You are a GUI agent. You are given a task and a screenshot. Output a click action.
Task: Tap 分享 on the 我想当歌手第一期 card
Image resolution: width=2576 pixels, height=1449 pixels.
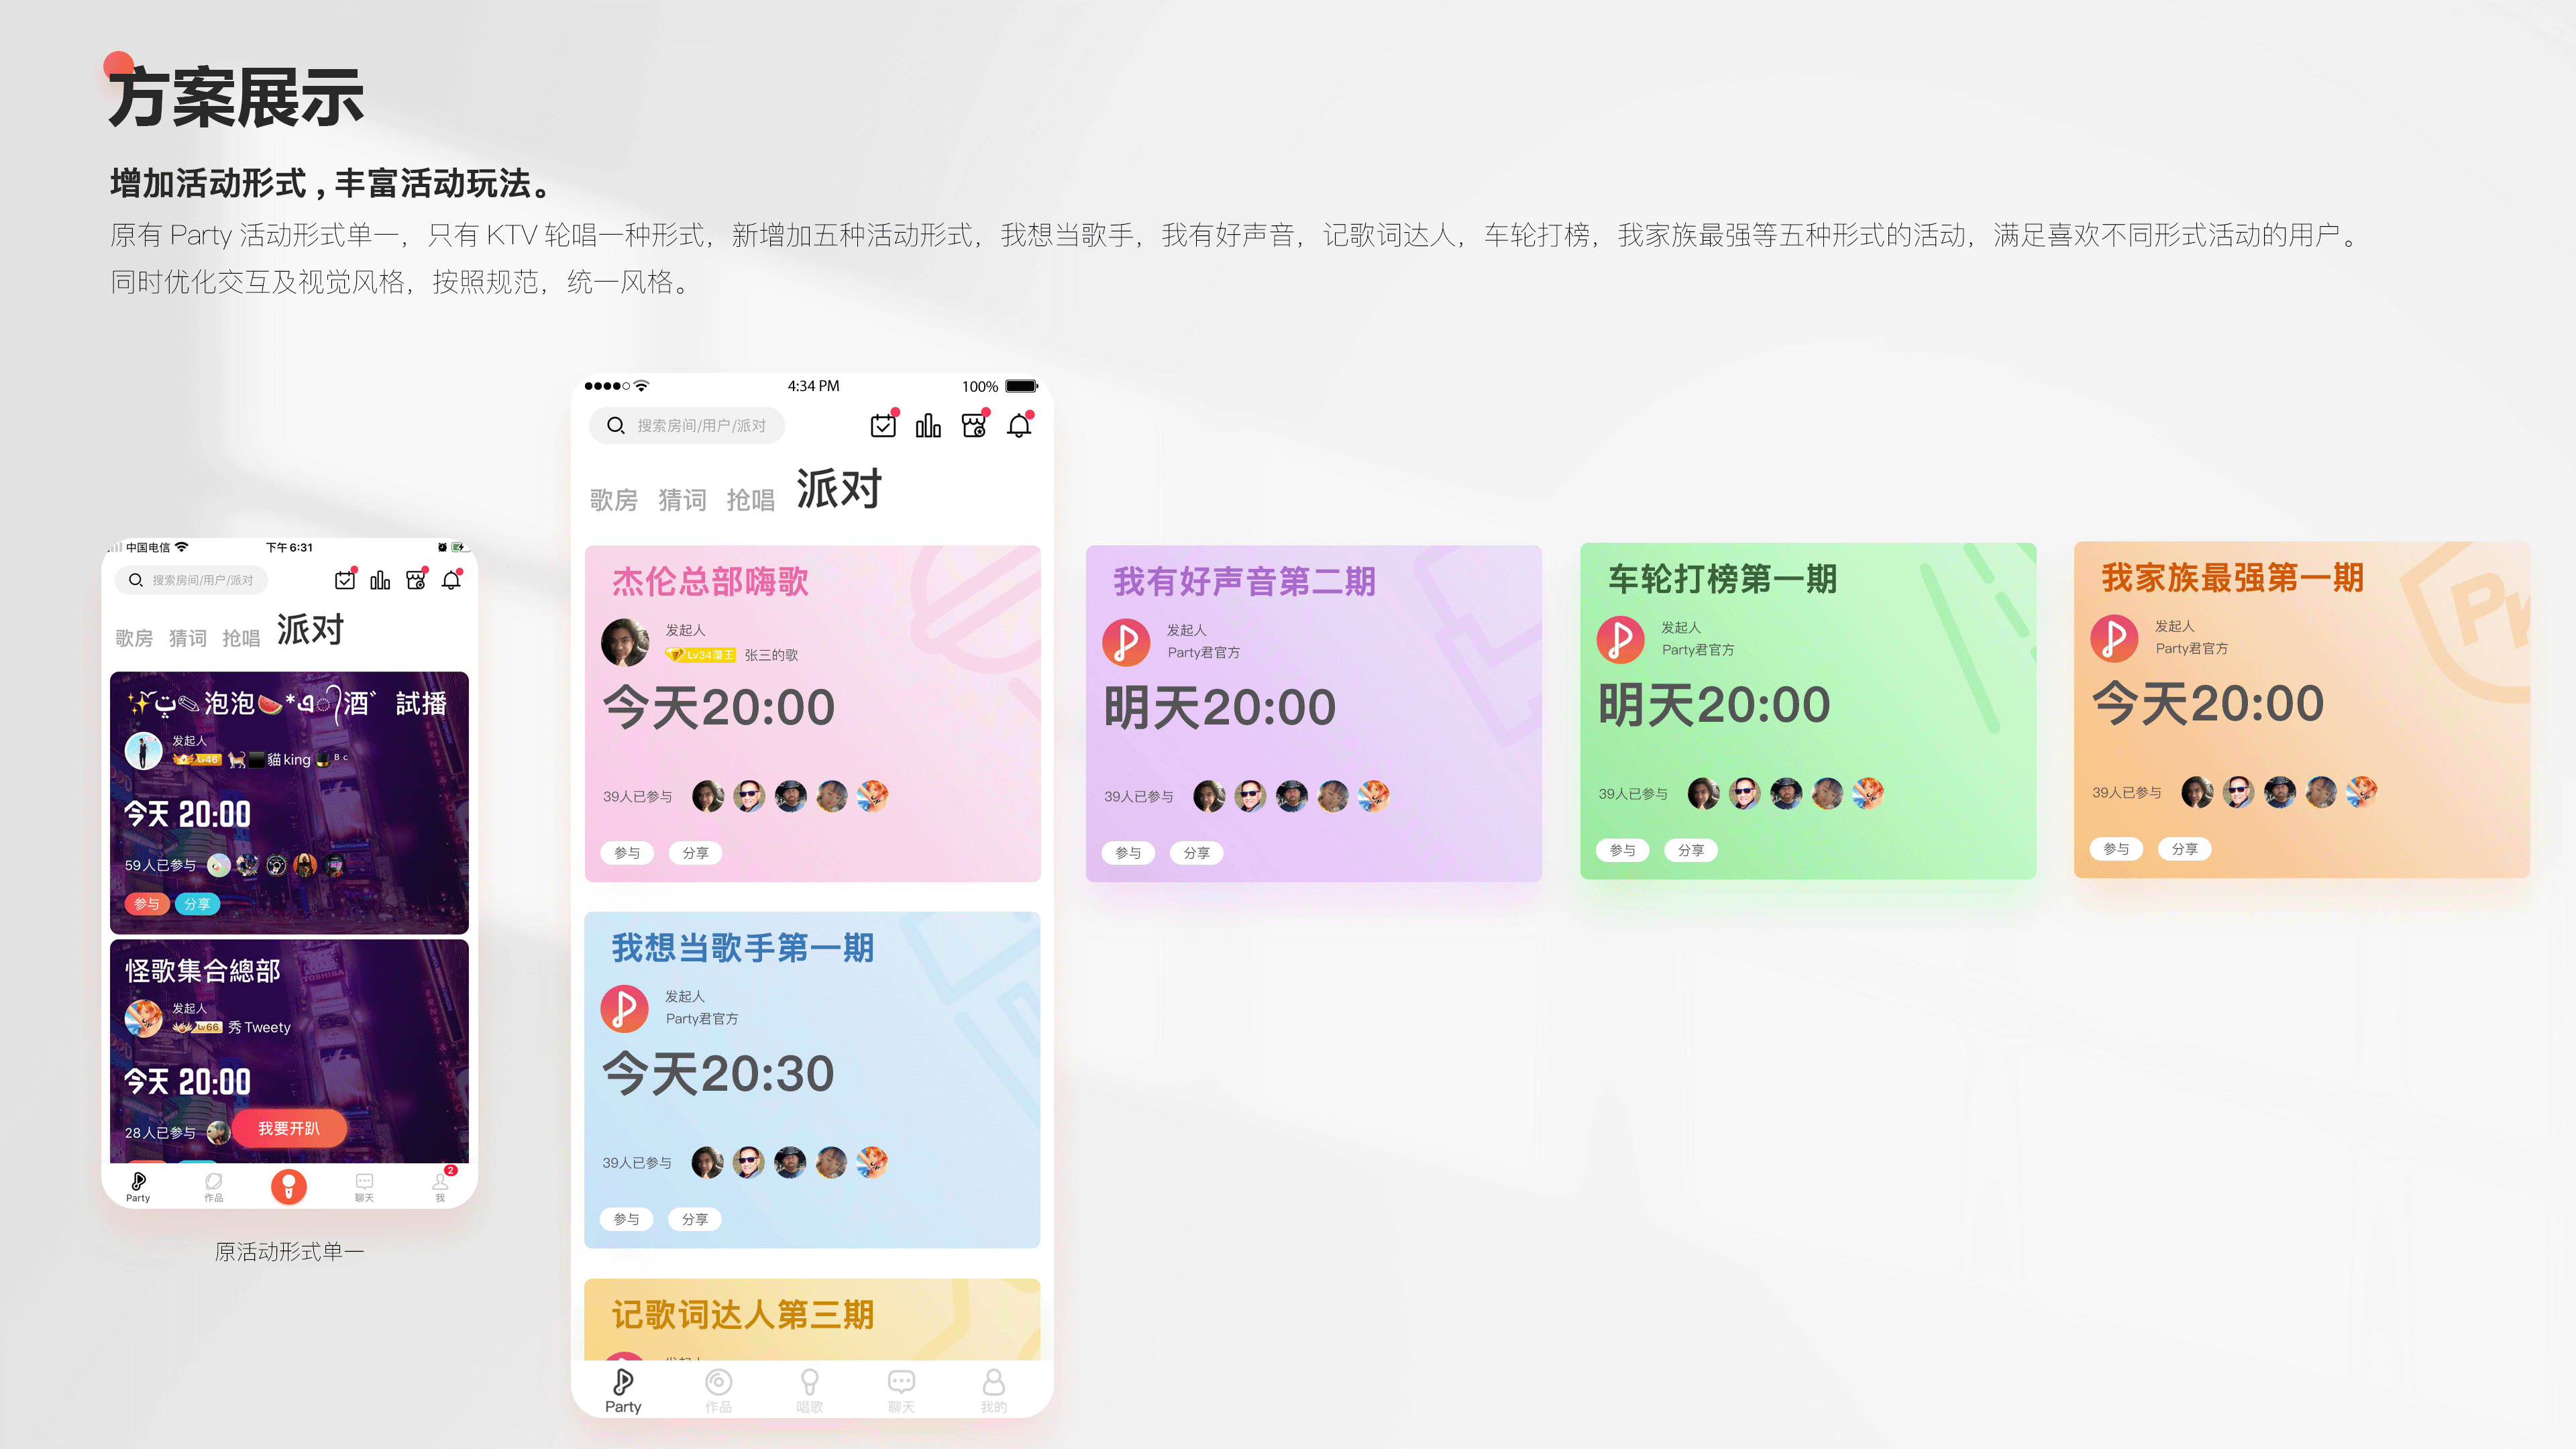(x=695, y=1219)
